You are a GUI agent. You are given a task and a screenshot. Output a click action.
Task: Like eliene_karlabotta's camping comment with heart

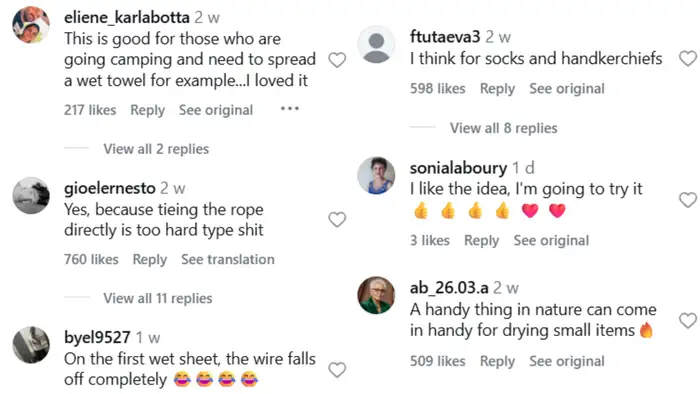[x=337, y=60]
